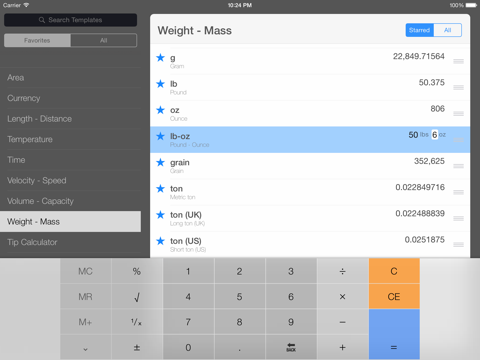The height and width of the screenshot is (360, 480).
Task: Tap the reciprocal 1/x key
Action: [x=137, y=322]
